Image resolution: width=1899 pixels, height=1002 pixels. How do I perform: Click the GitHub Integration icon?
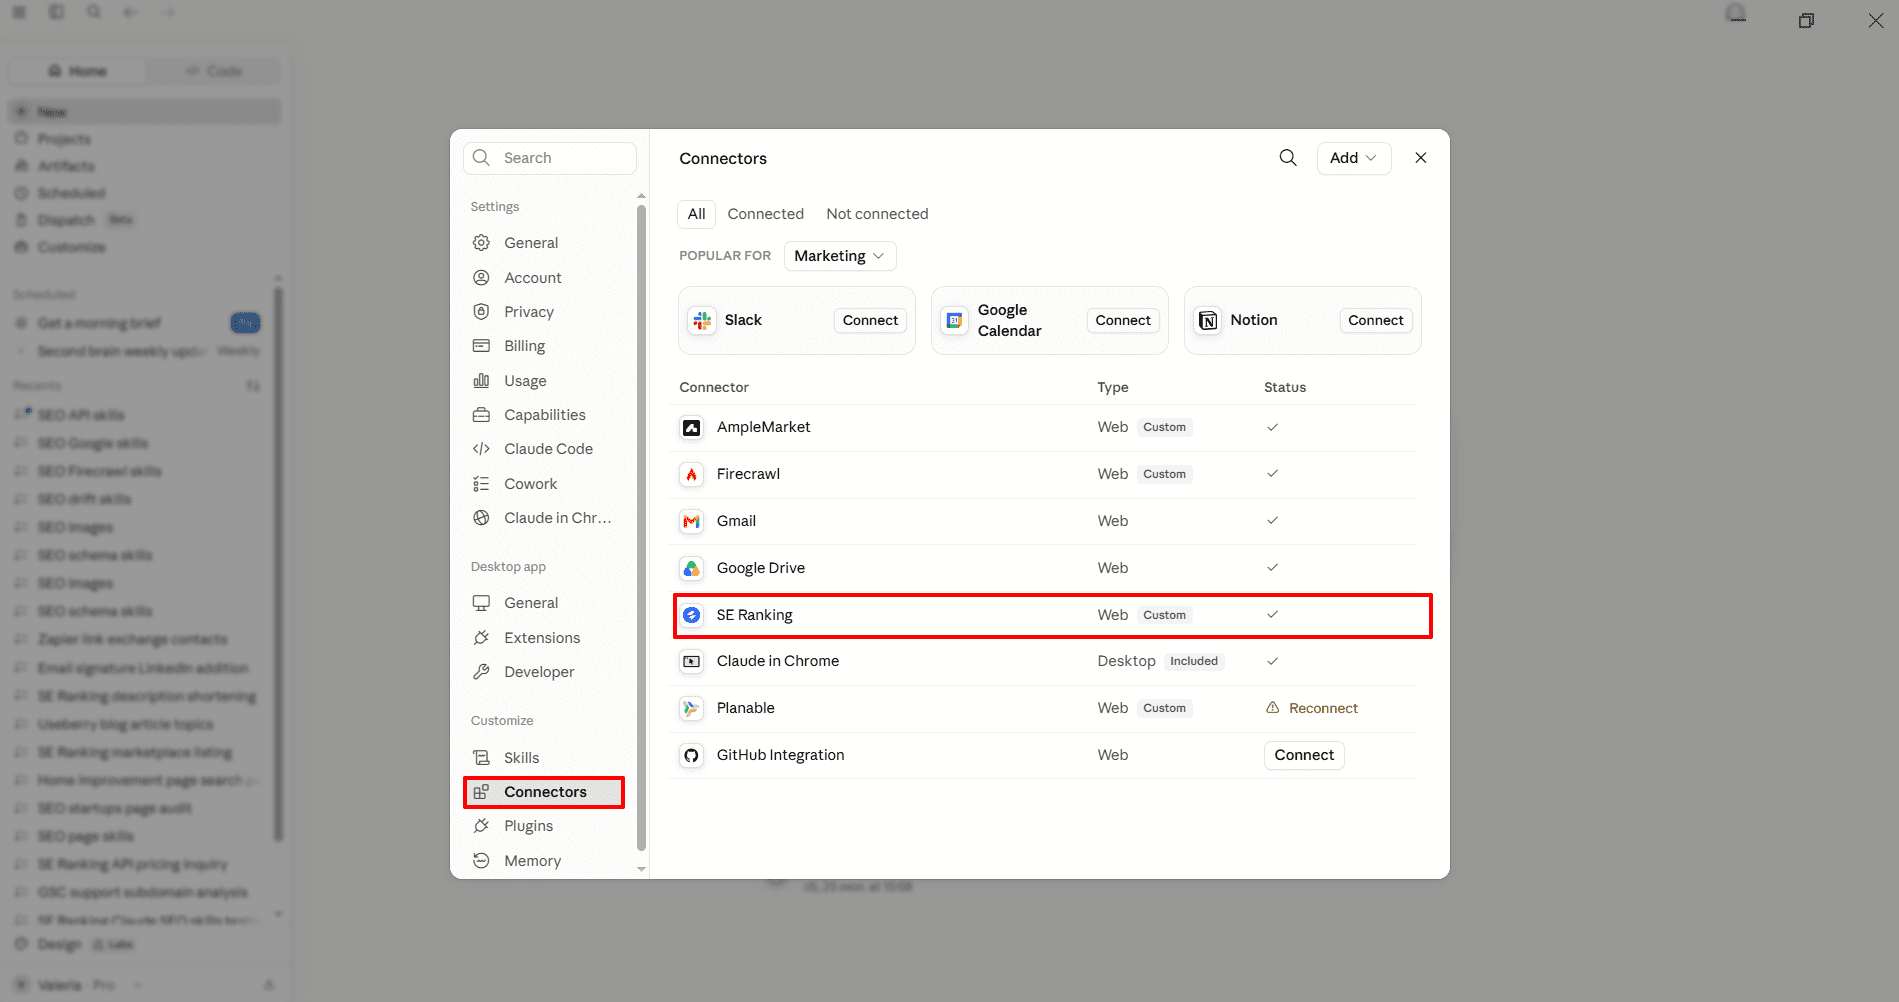[691, 755]
